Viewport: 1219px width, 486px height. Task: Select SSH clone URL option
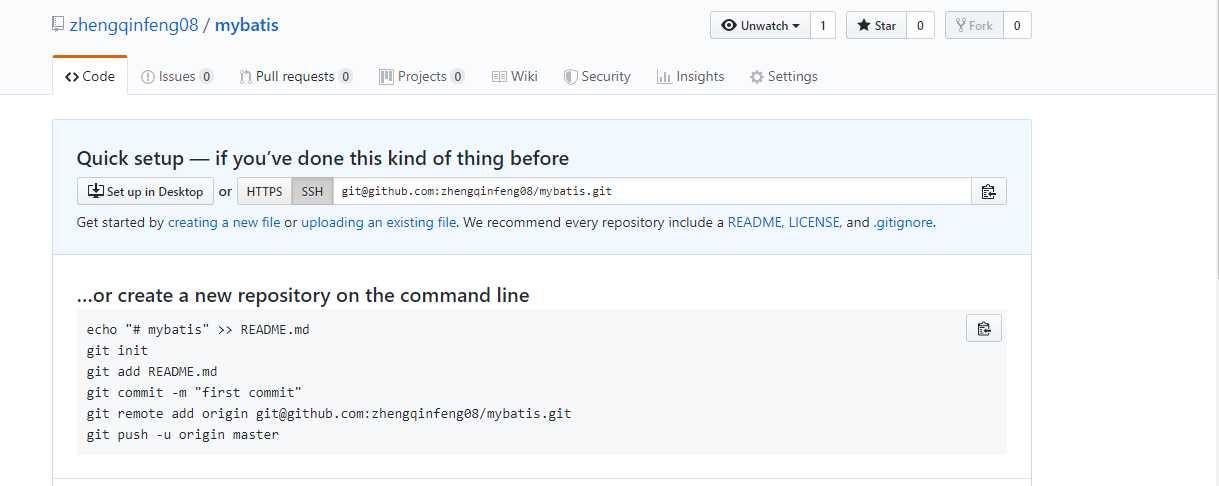point(312,191)
